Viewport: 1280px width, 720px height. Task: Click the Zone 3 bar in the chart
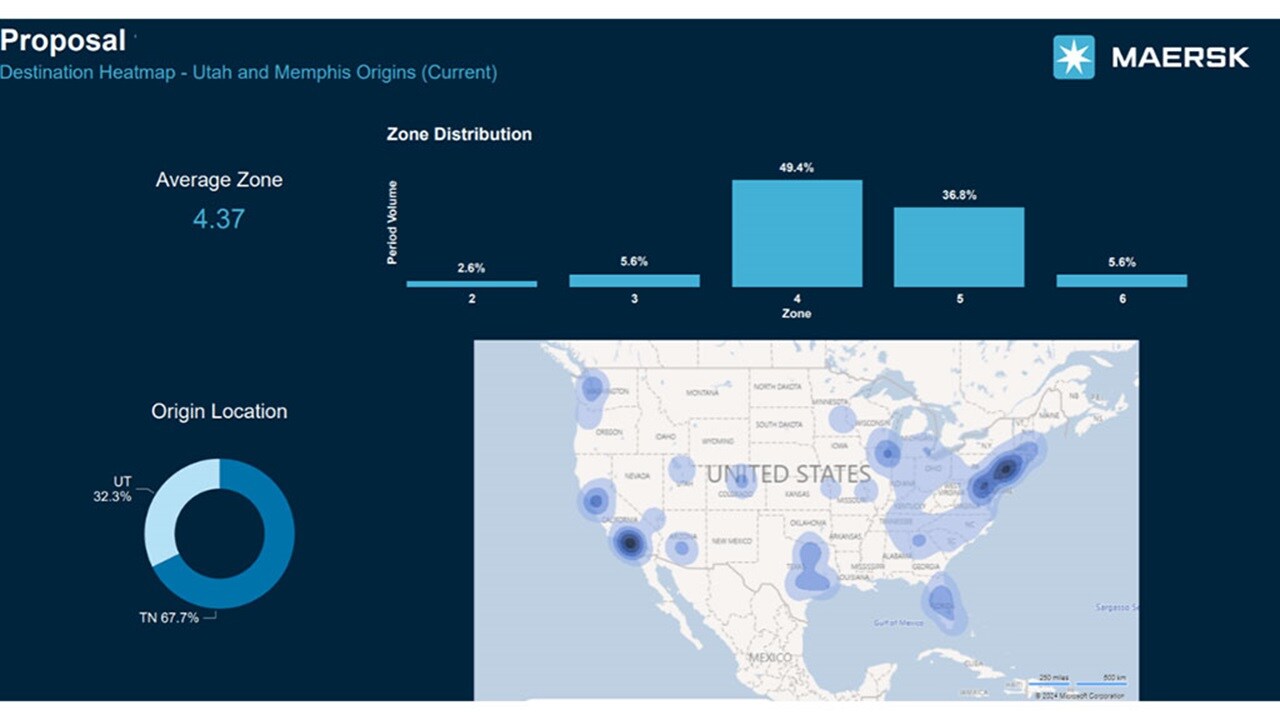click(x=634, y=281)
